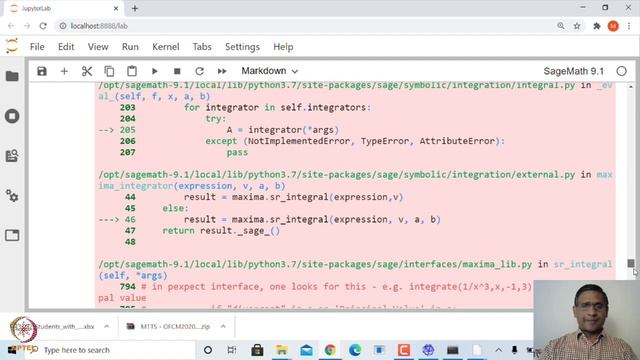
Task: Open the Settings menu
Action: [x=242, y=47]
